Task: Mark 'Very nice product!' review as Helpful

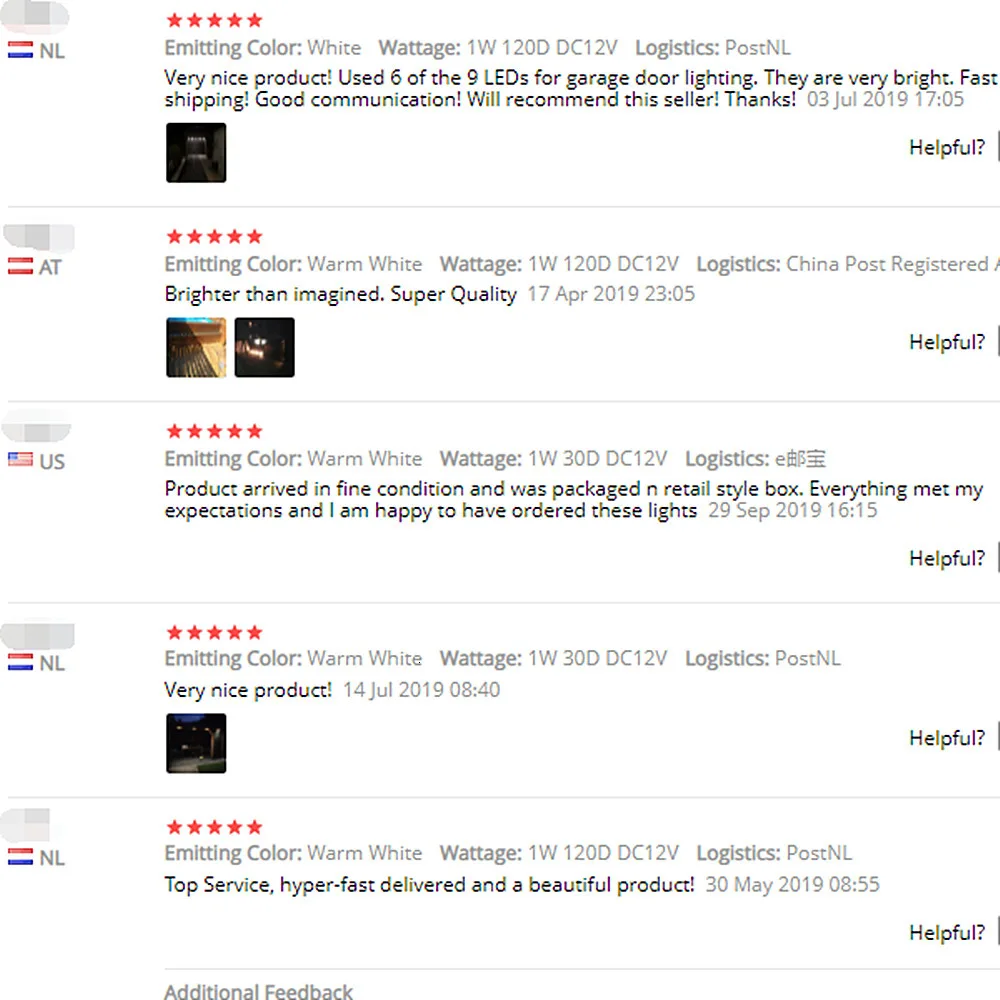Action: (x=947, y=738)
